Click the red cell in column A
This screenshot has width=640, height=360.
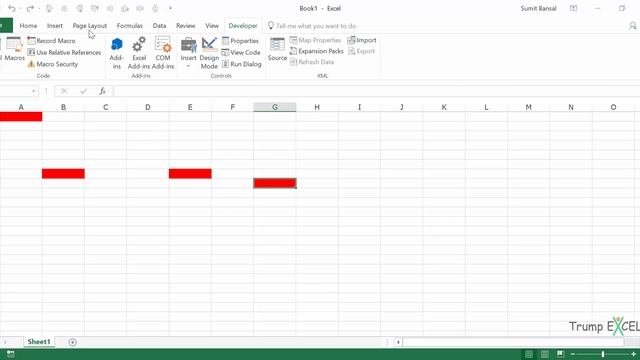[x=21, y=117]
